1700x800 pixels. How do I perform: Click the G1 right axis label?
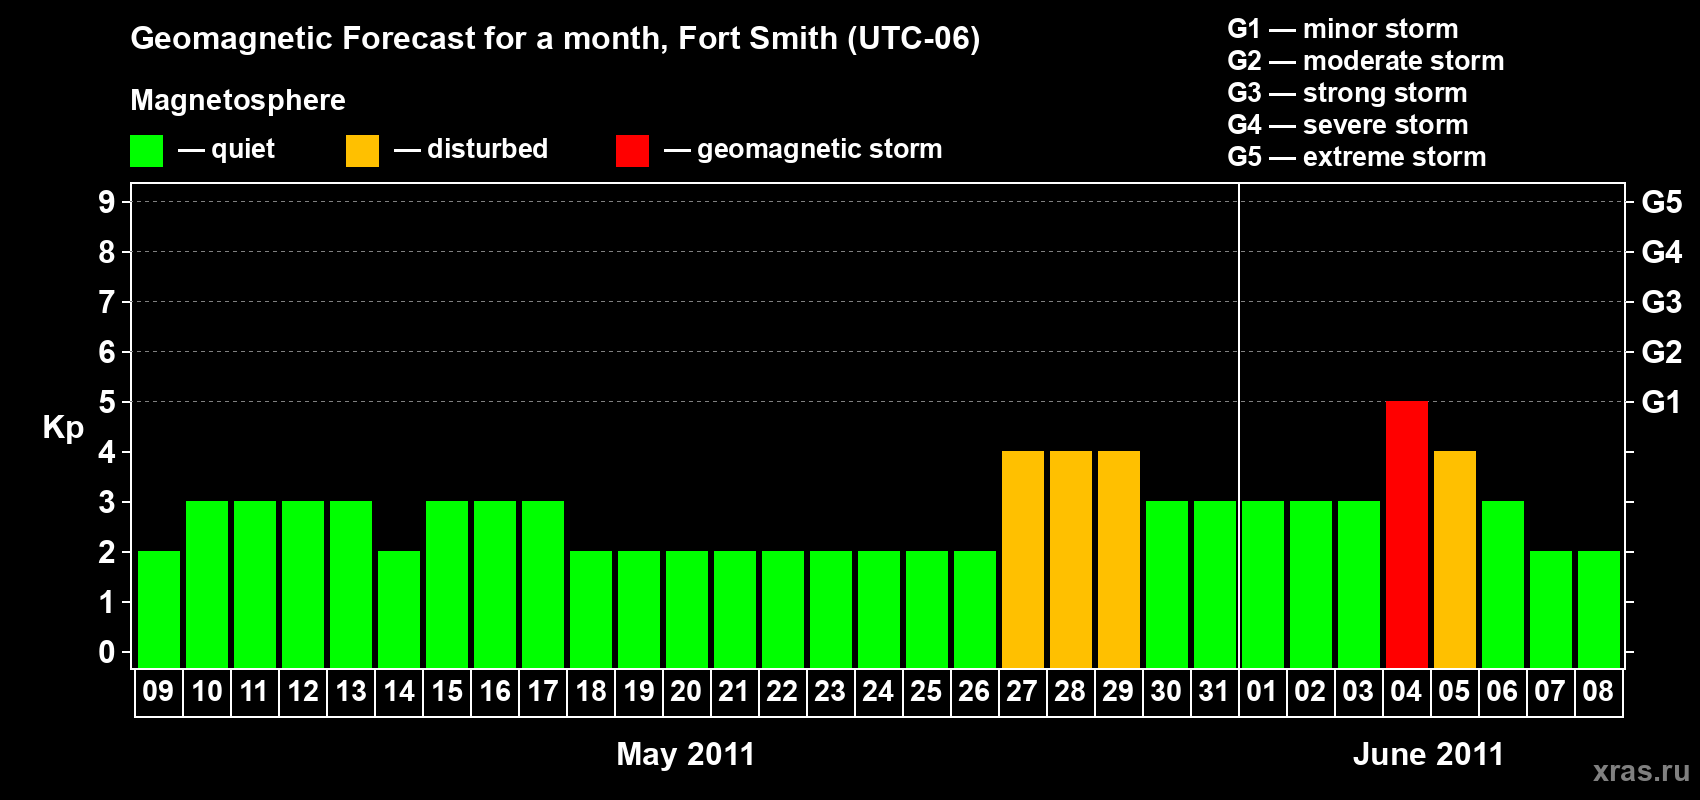[x=1662, y=402]
